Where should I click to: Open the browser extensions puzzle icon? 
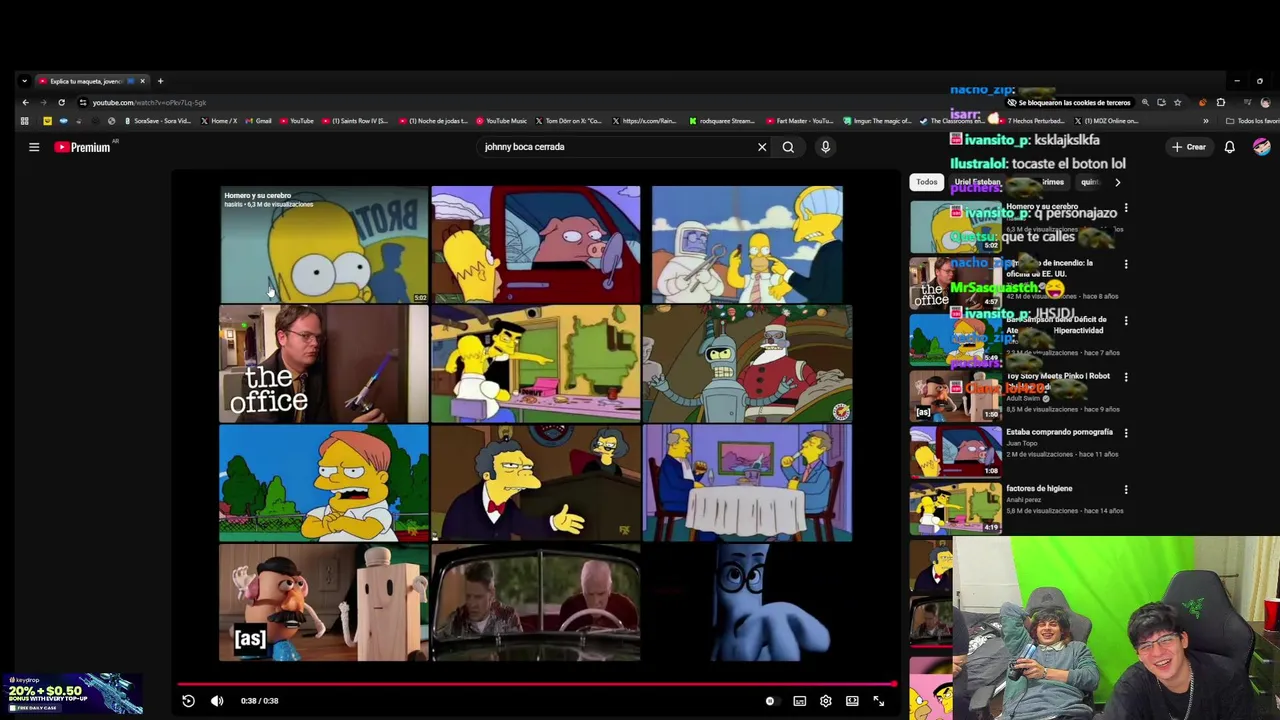pyautogui.click(x=1220, y=102)
